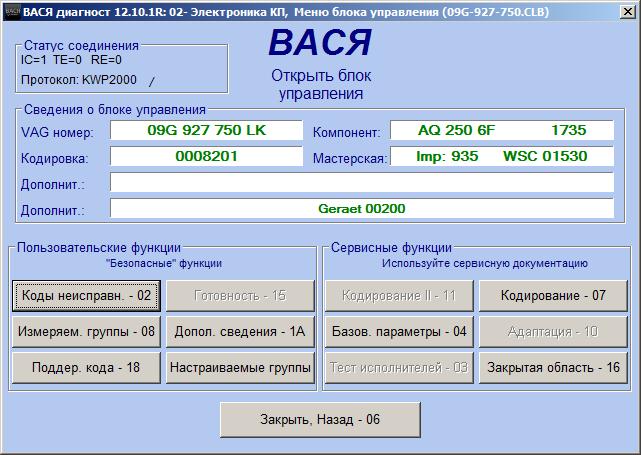Open Коды неисправн. - 02 fault codes
This screenshot has width=641, height=455.
86,296
